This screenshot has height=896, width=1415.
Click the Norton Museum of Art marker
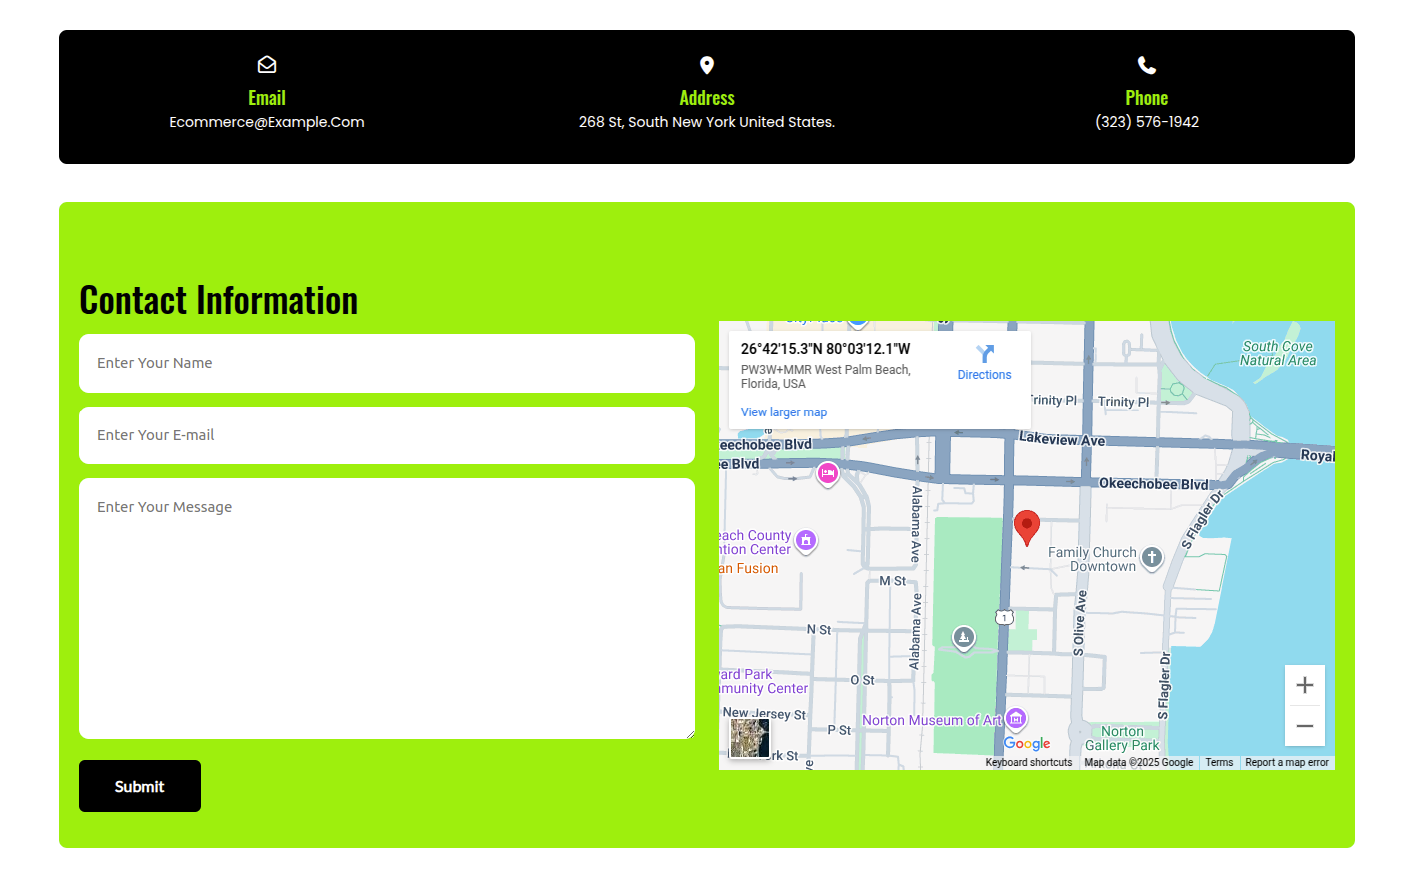(x=1016, y=718)
